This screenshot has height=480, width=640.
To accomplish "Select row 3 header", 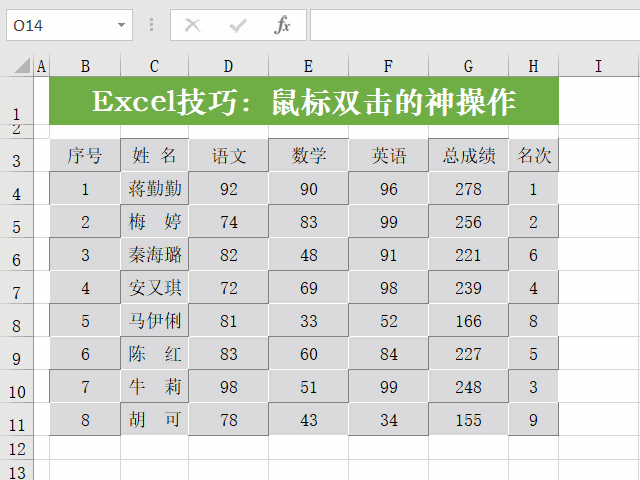I will [x=16, y=155].
